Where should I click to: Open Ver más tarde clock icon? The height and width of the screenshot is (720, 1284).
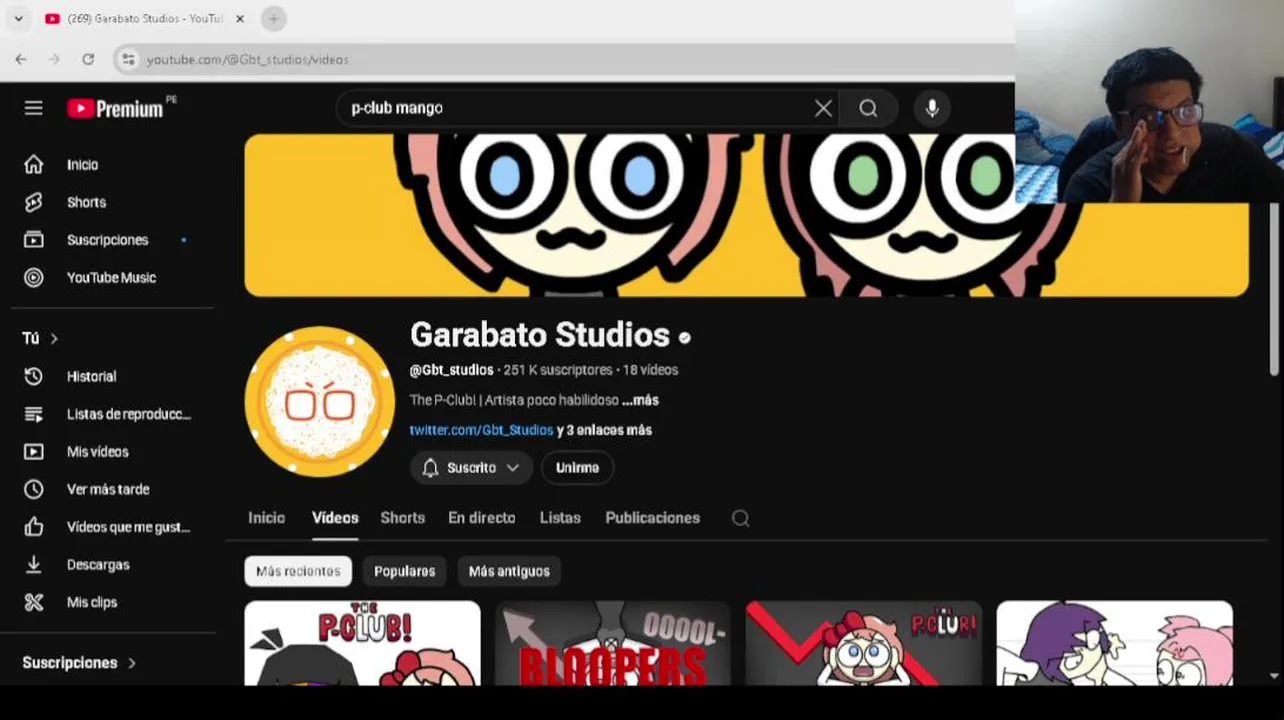point(34,489)
